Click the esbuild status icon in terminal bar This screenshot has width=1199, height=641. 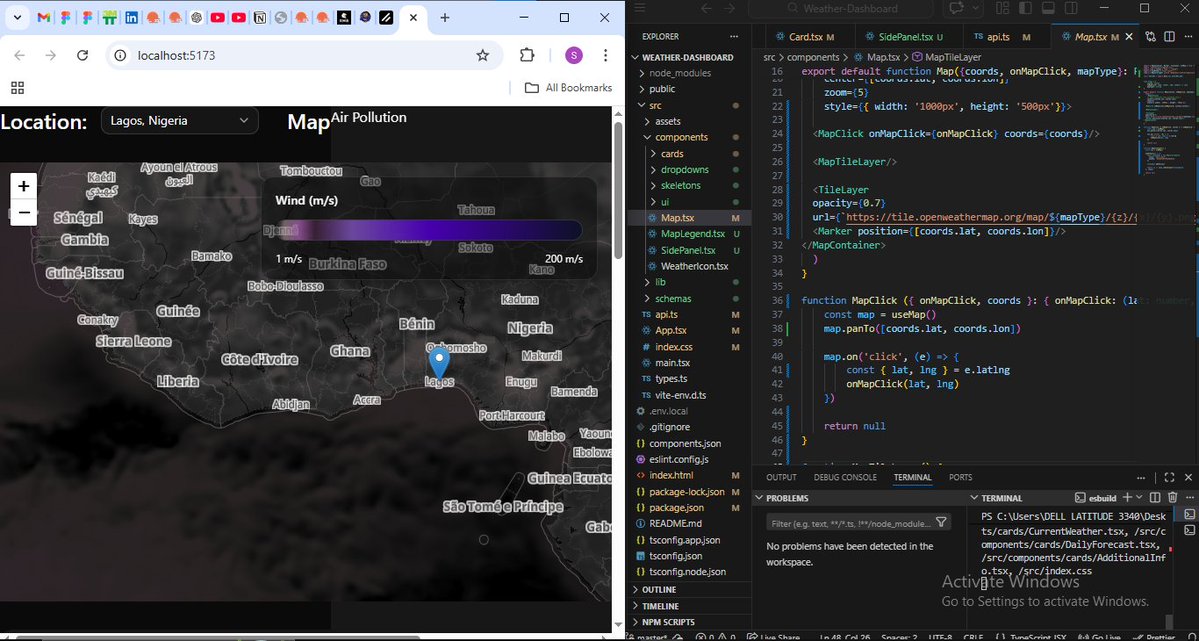click(1081, 497)
